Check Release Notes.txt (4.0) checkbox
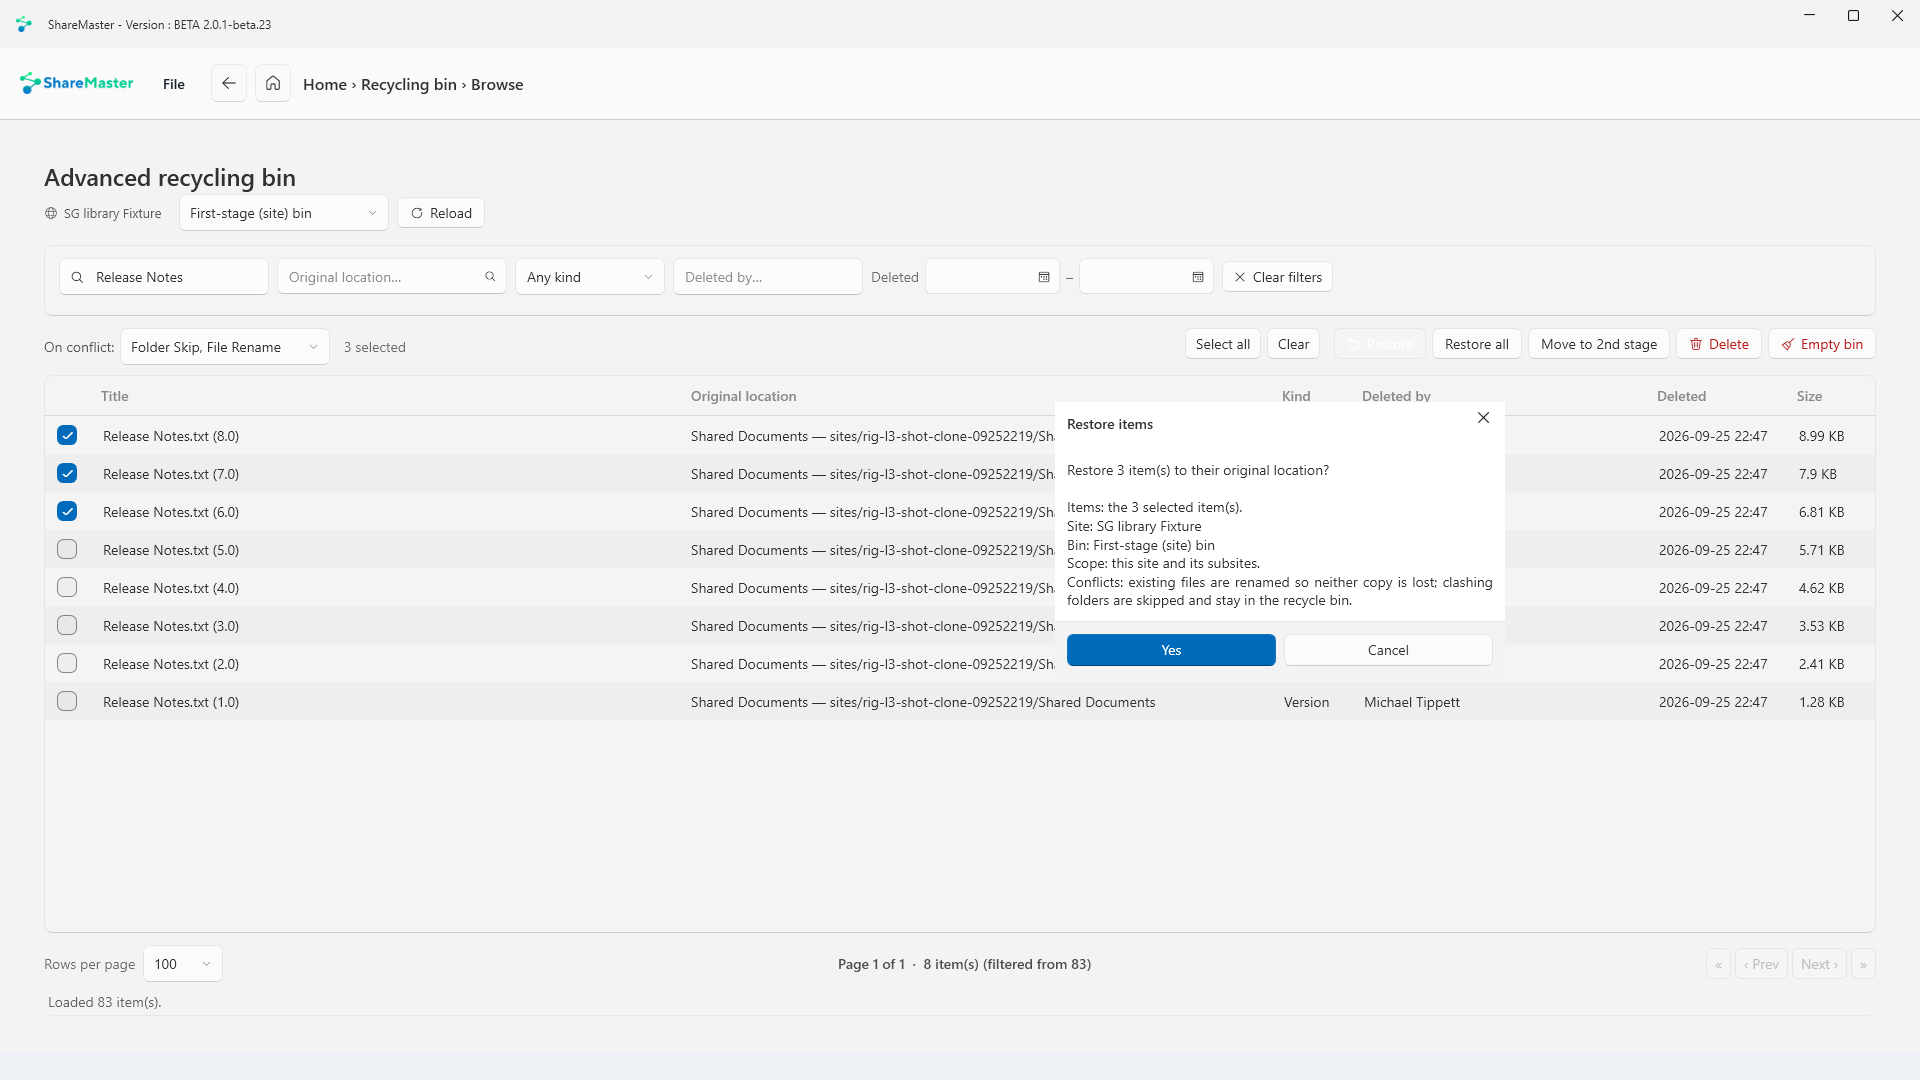Screen dimensions: 1920x1080 (67, 587)
